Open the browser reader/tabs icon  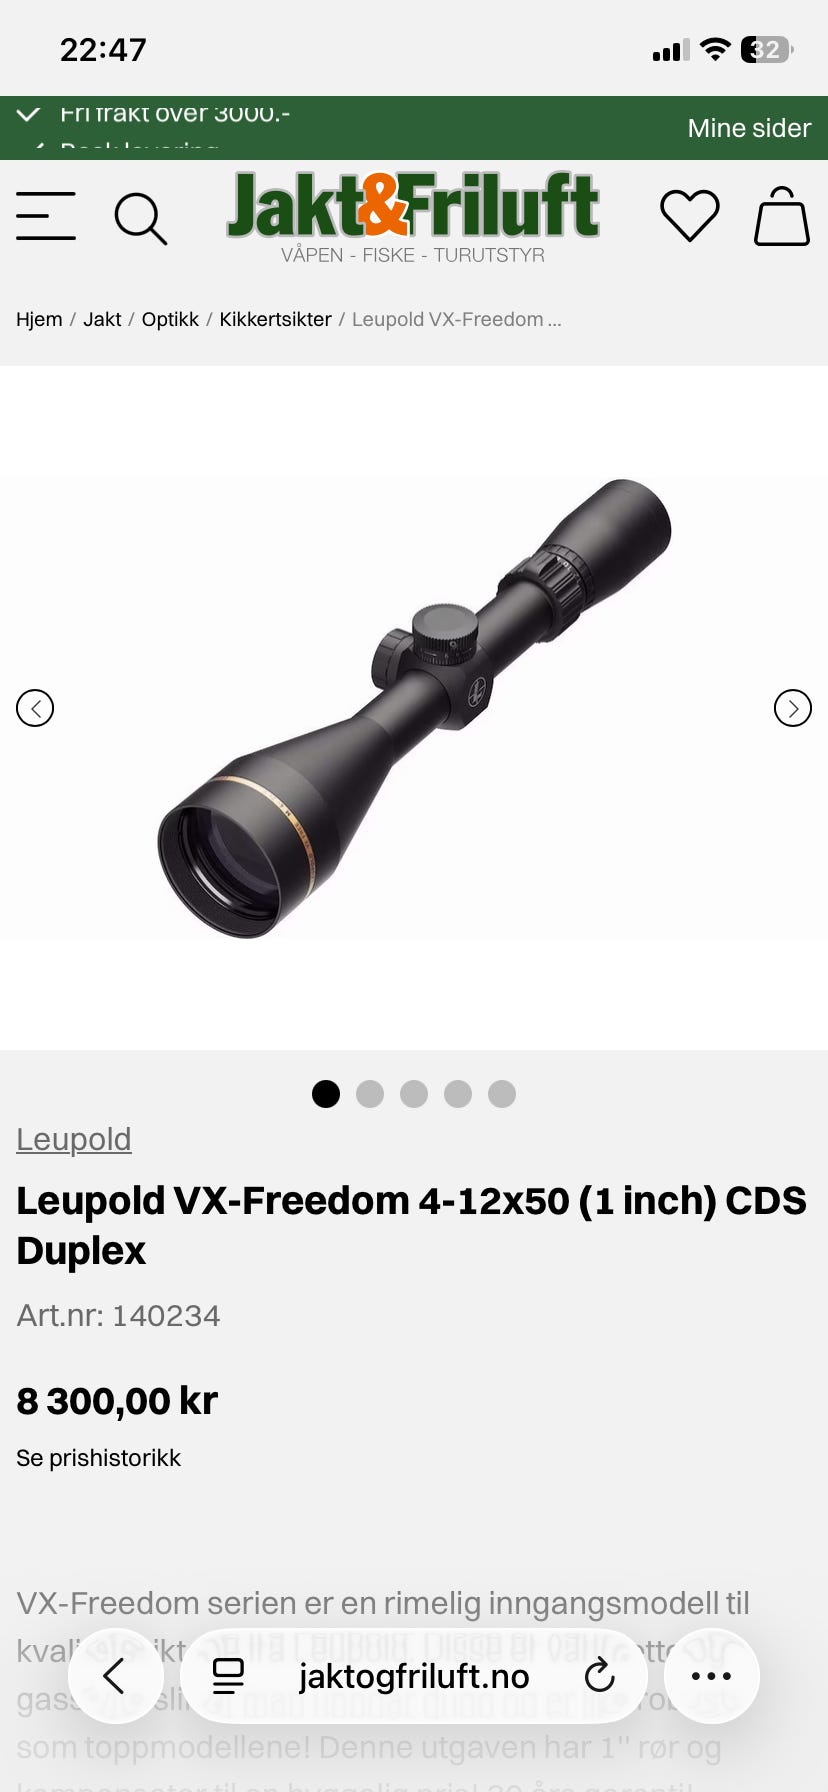coord(229,1676)
